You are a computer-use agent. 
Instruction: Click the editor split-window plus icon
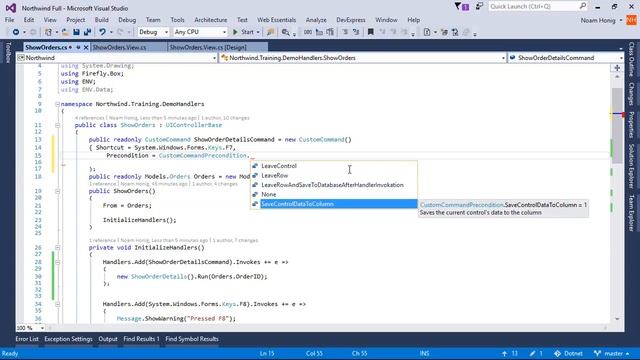[x=617, y=68]
